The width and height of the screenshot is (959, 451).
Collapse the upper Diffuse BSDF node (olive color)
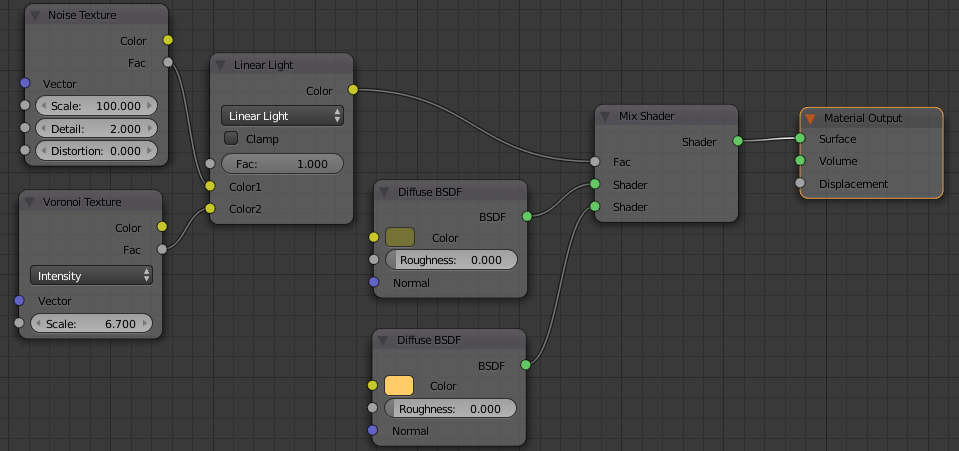(x=384, y=192)
